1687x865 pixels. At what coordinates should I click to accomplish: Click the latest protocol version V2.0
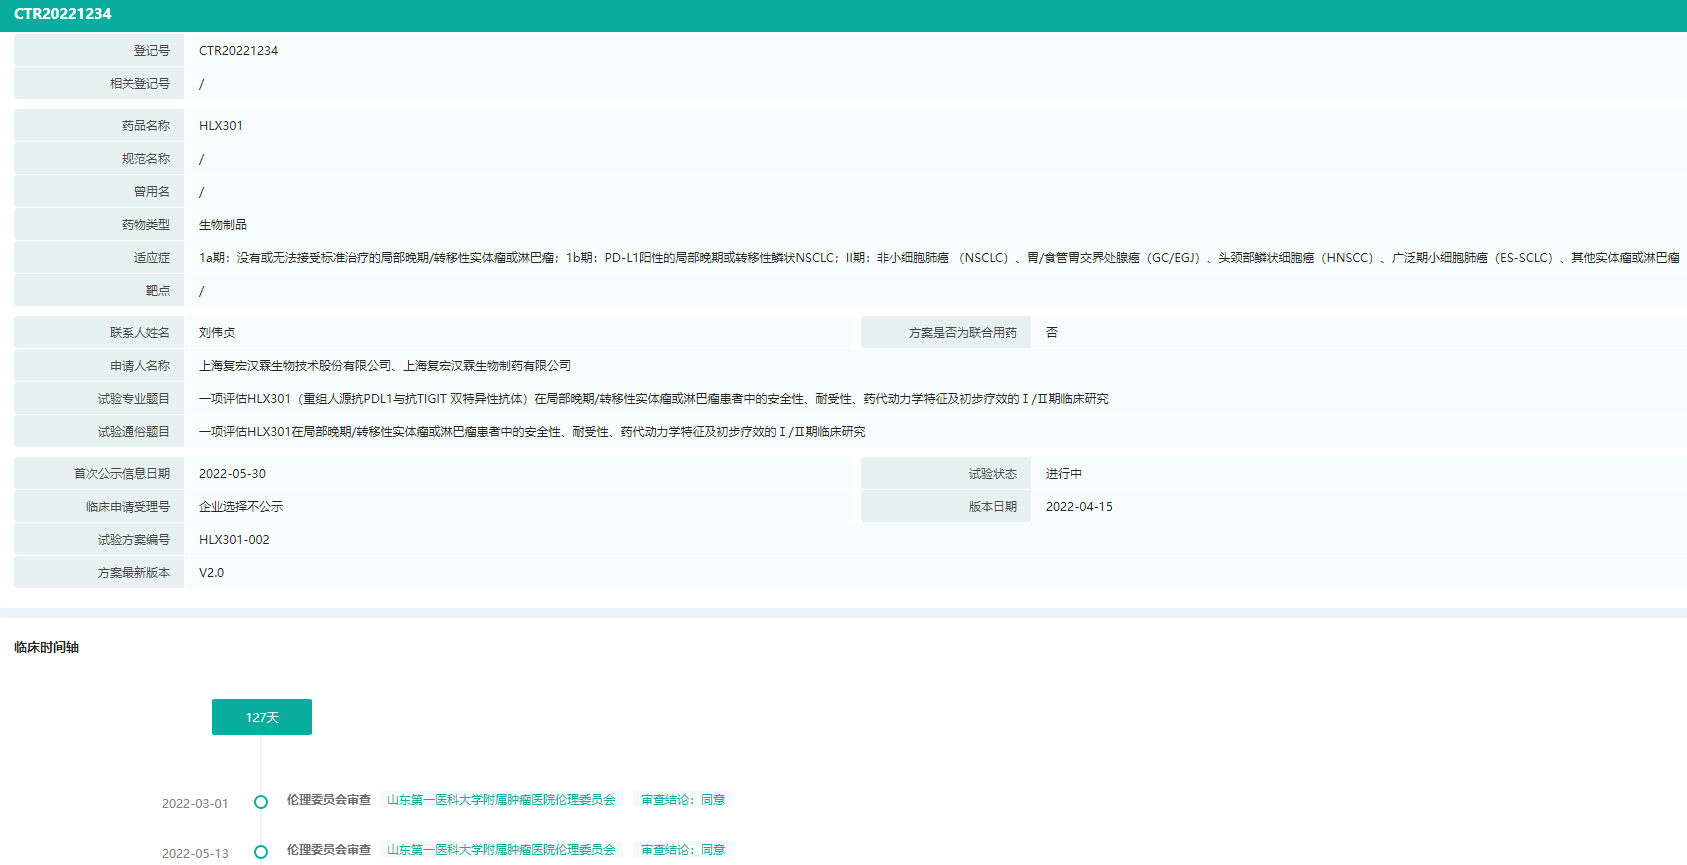click(x=211, y=573)
